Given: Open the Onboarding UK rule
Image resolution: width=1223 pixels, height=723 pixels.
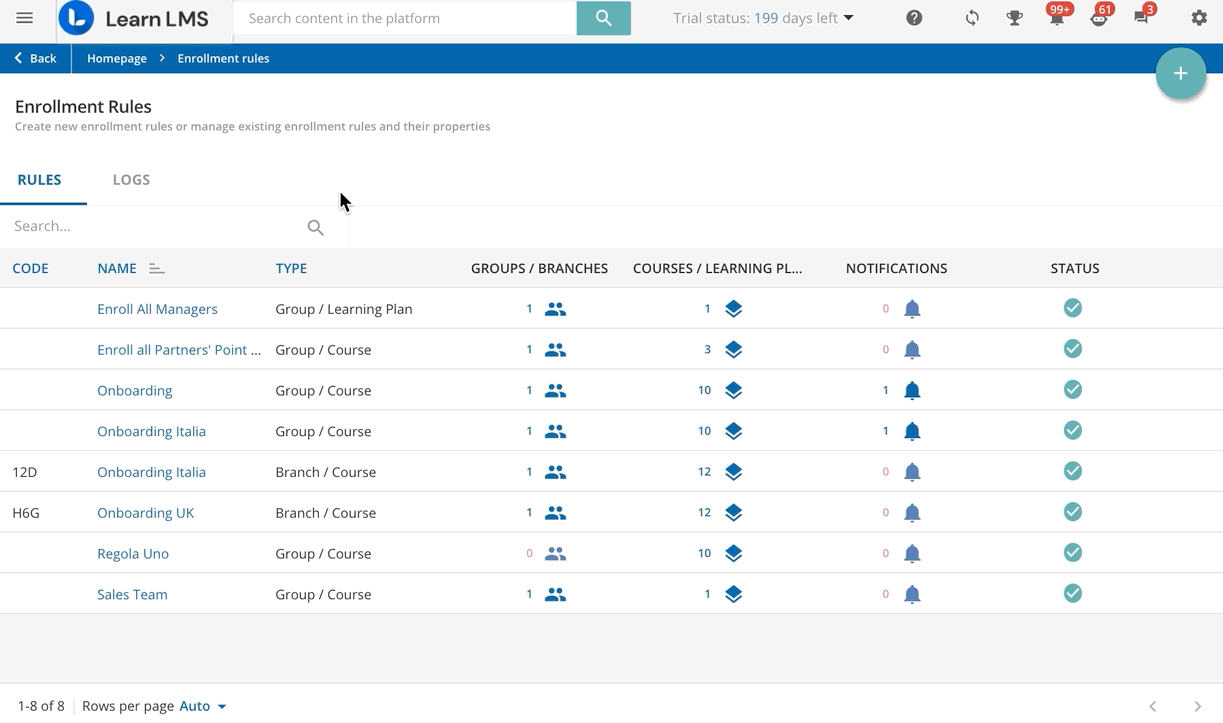Looking at the screenshot, I should click(x=145, y=513).
